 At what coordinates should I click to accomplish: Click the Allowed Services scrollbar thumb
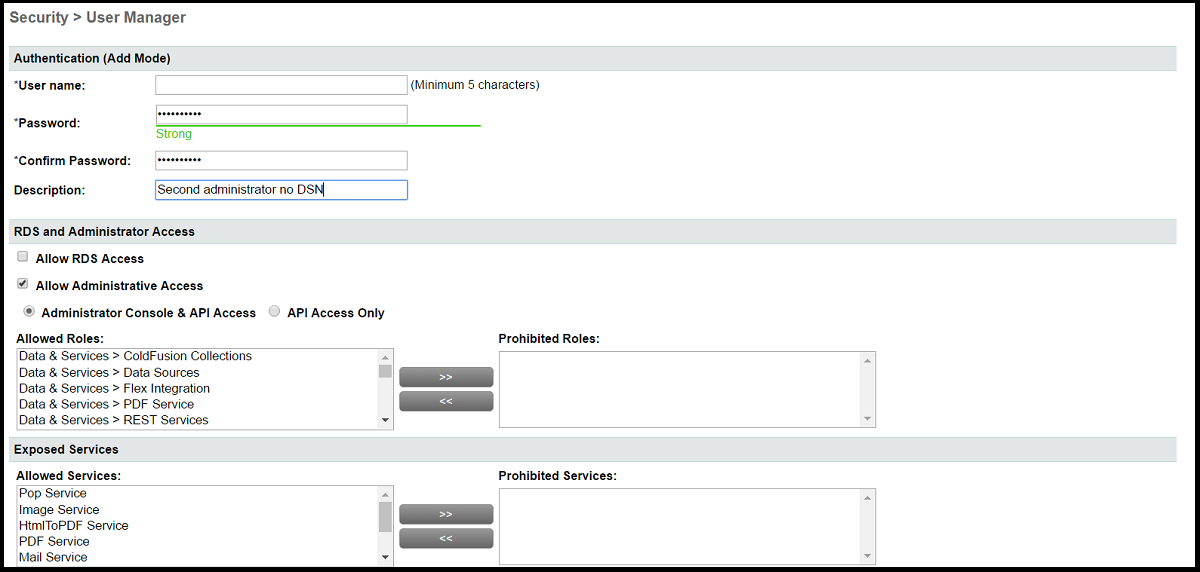click(385, 516)
